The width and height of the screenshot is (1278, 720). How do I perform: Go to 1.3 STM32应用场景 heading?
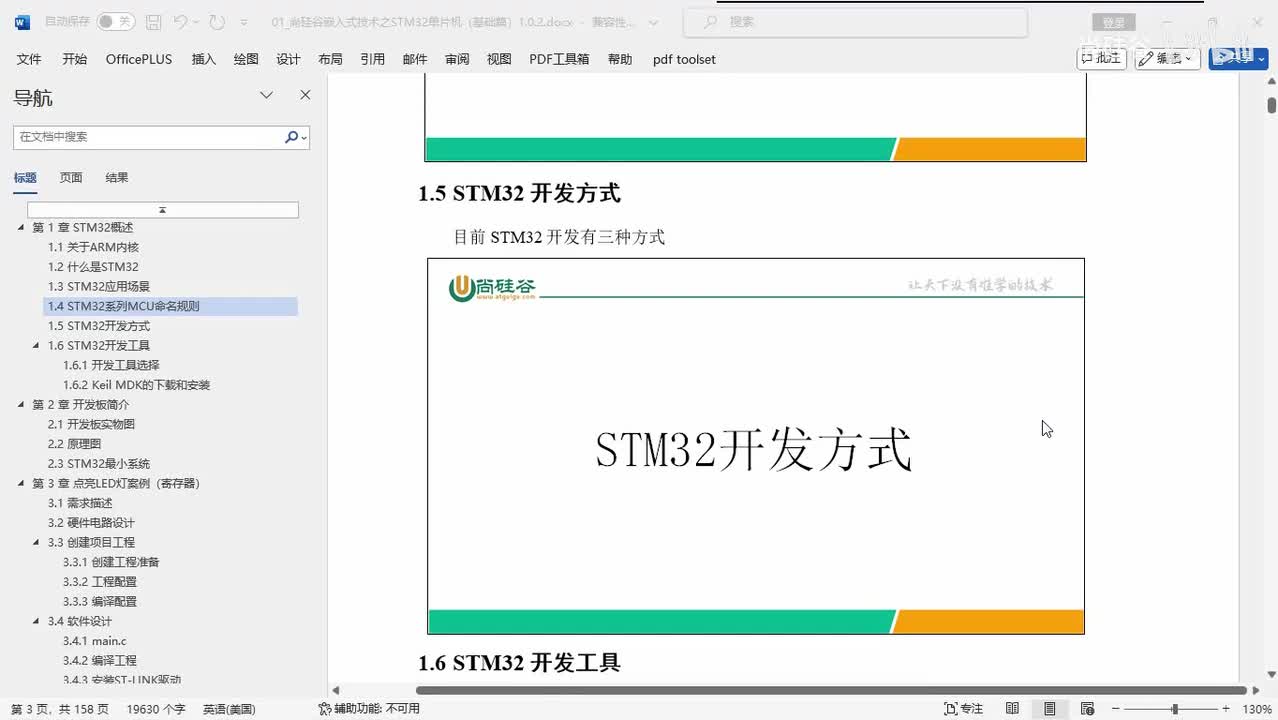(x=99, y=286)
